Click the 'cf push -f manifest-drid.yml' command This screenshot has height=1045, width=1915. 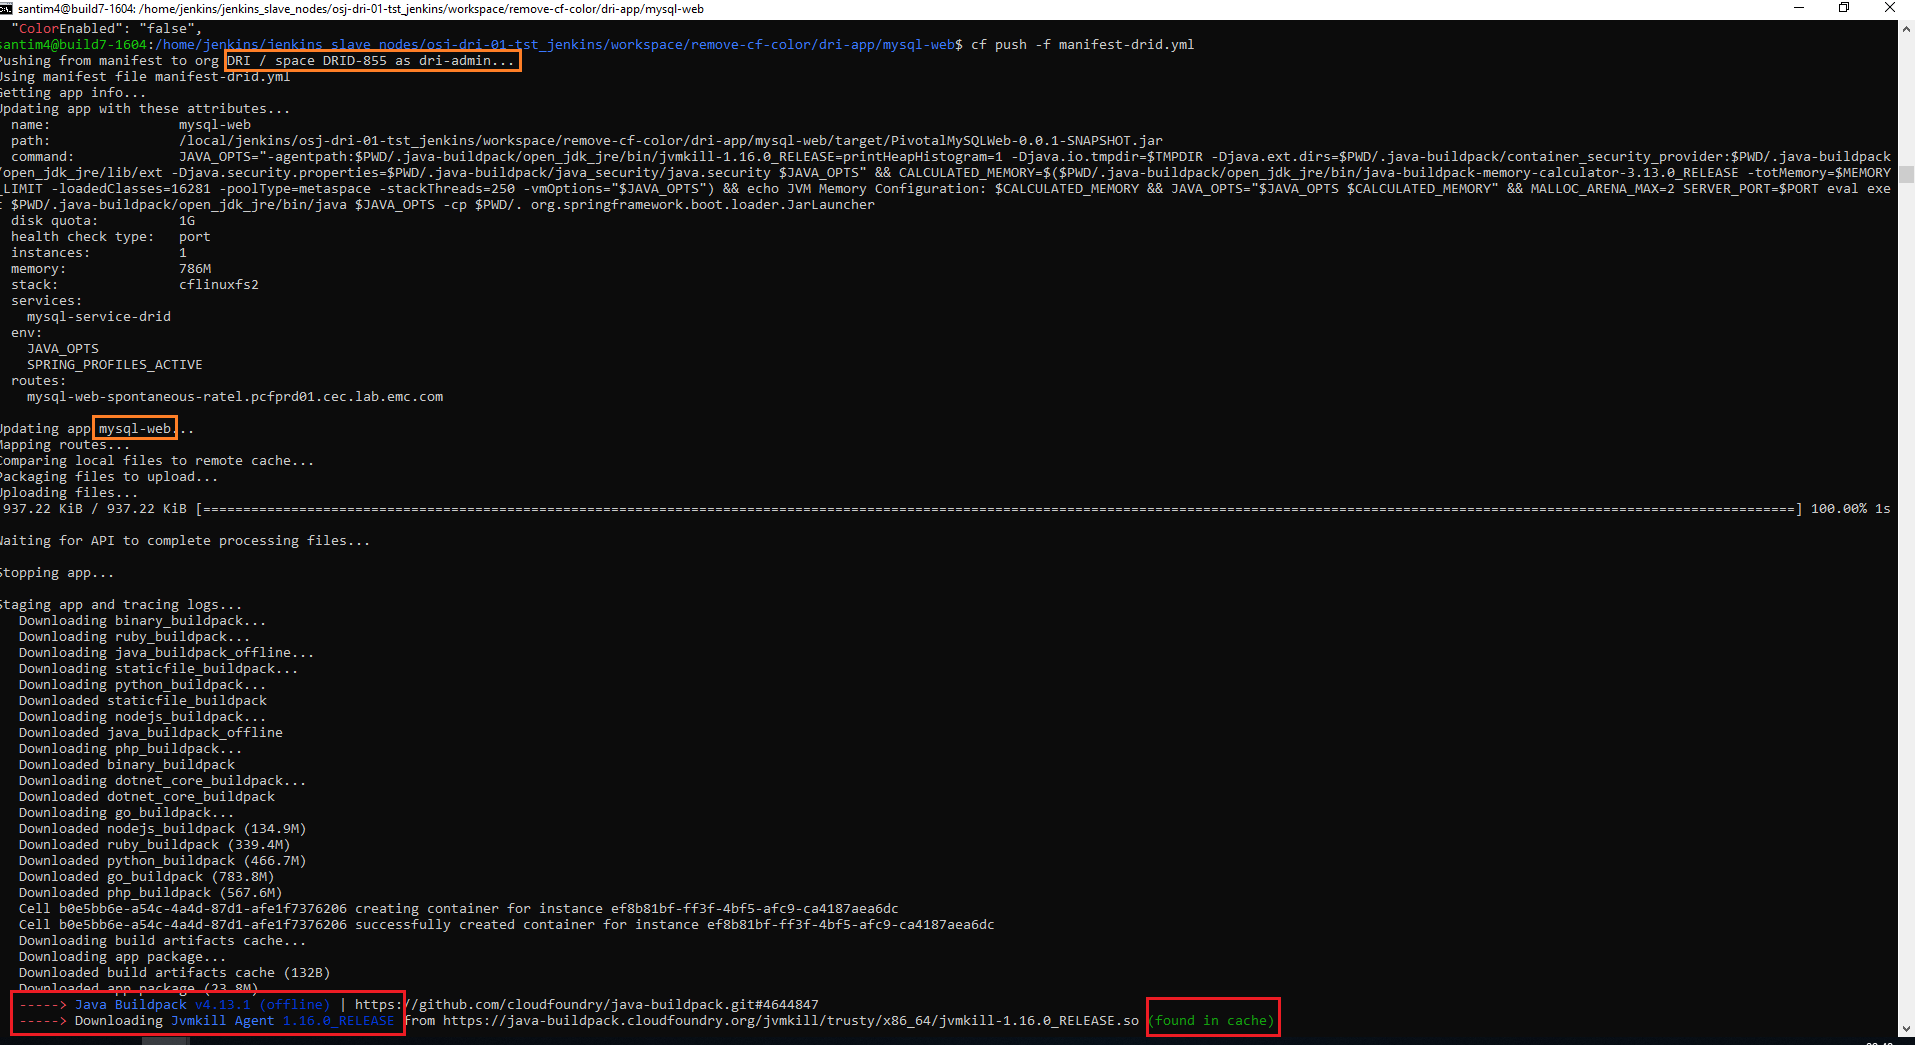(1083, 45)
